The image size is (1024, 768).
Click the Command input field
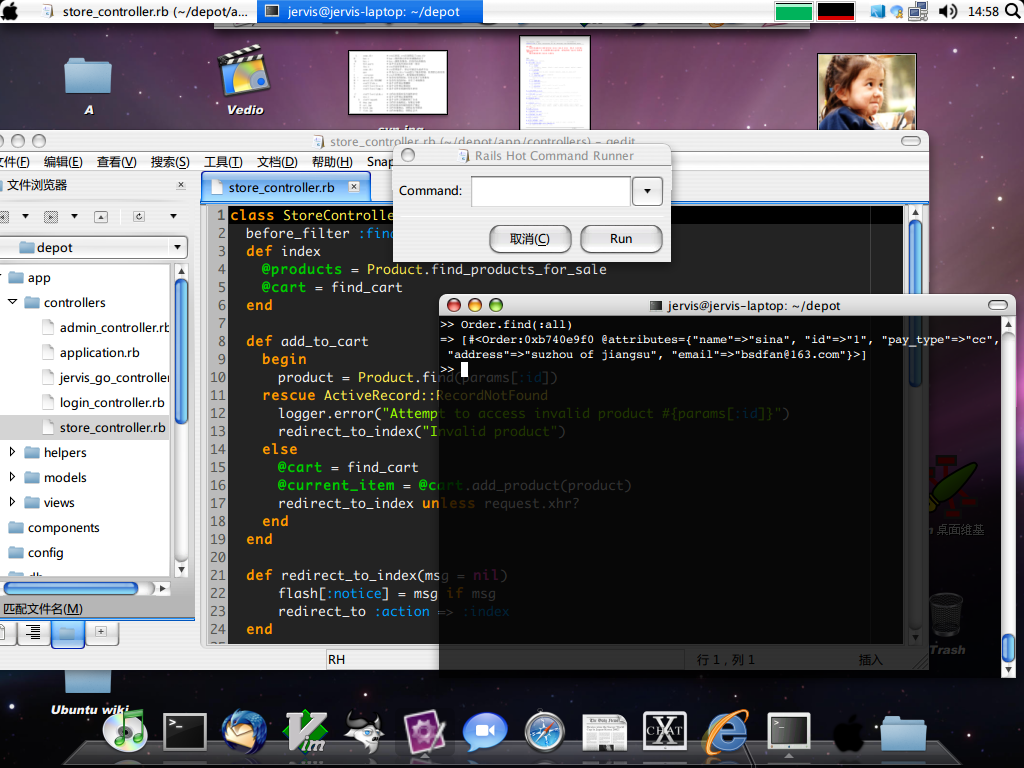551,191
